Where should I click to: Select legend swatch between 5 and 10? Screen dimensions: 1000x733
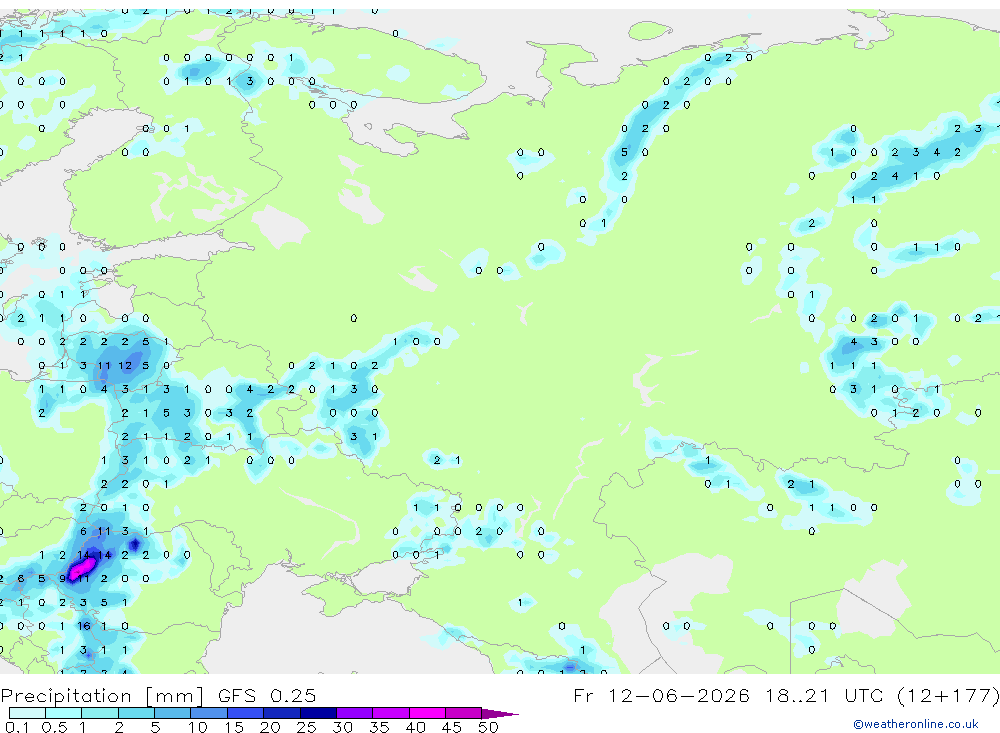point(173,713)
